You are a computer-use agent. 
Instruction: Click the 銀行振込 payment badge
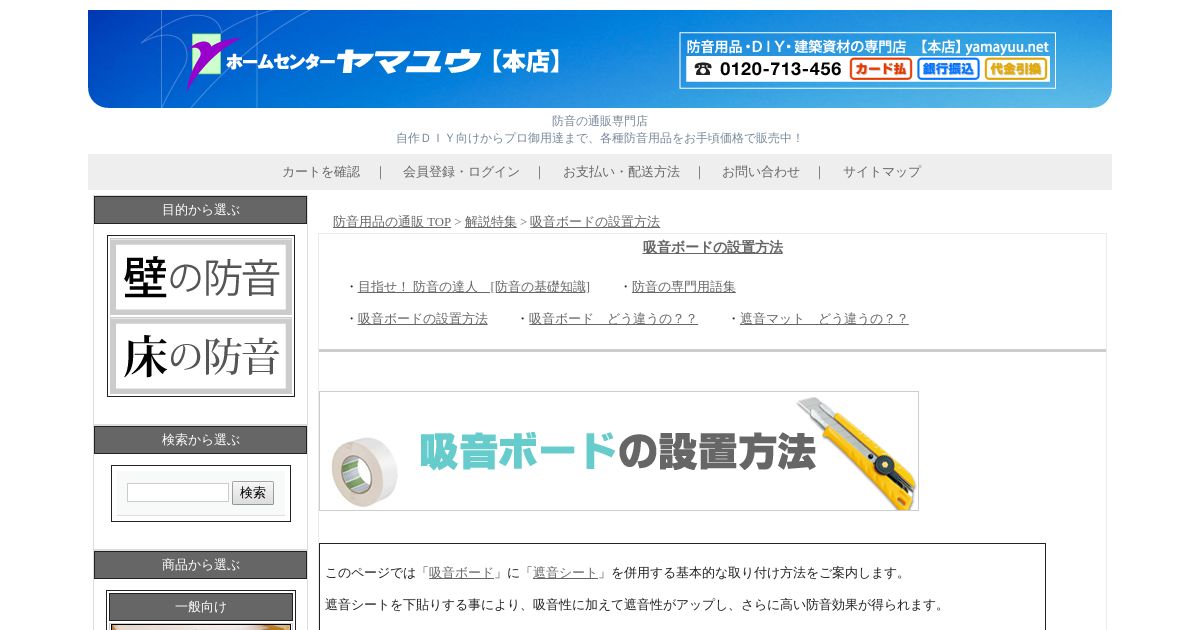[x=948, y=69]
